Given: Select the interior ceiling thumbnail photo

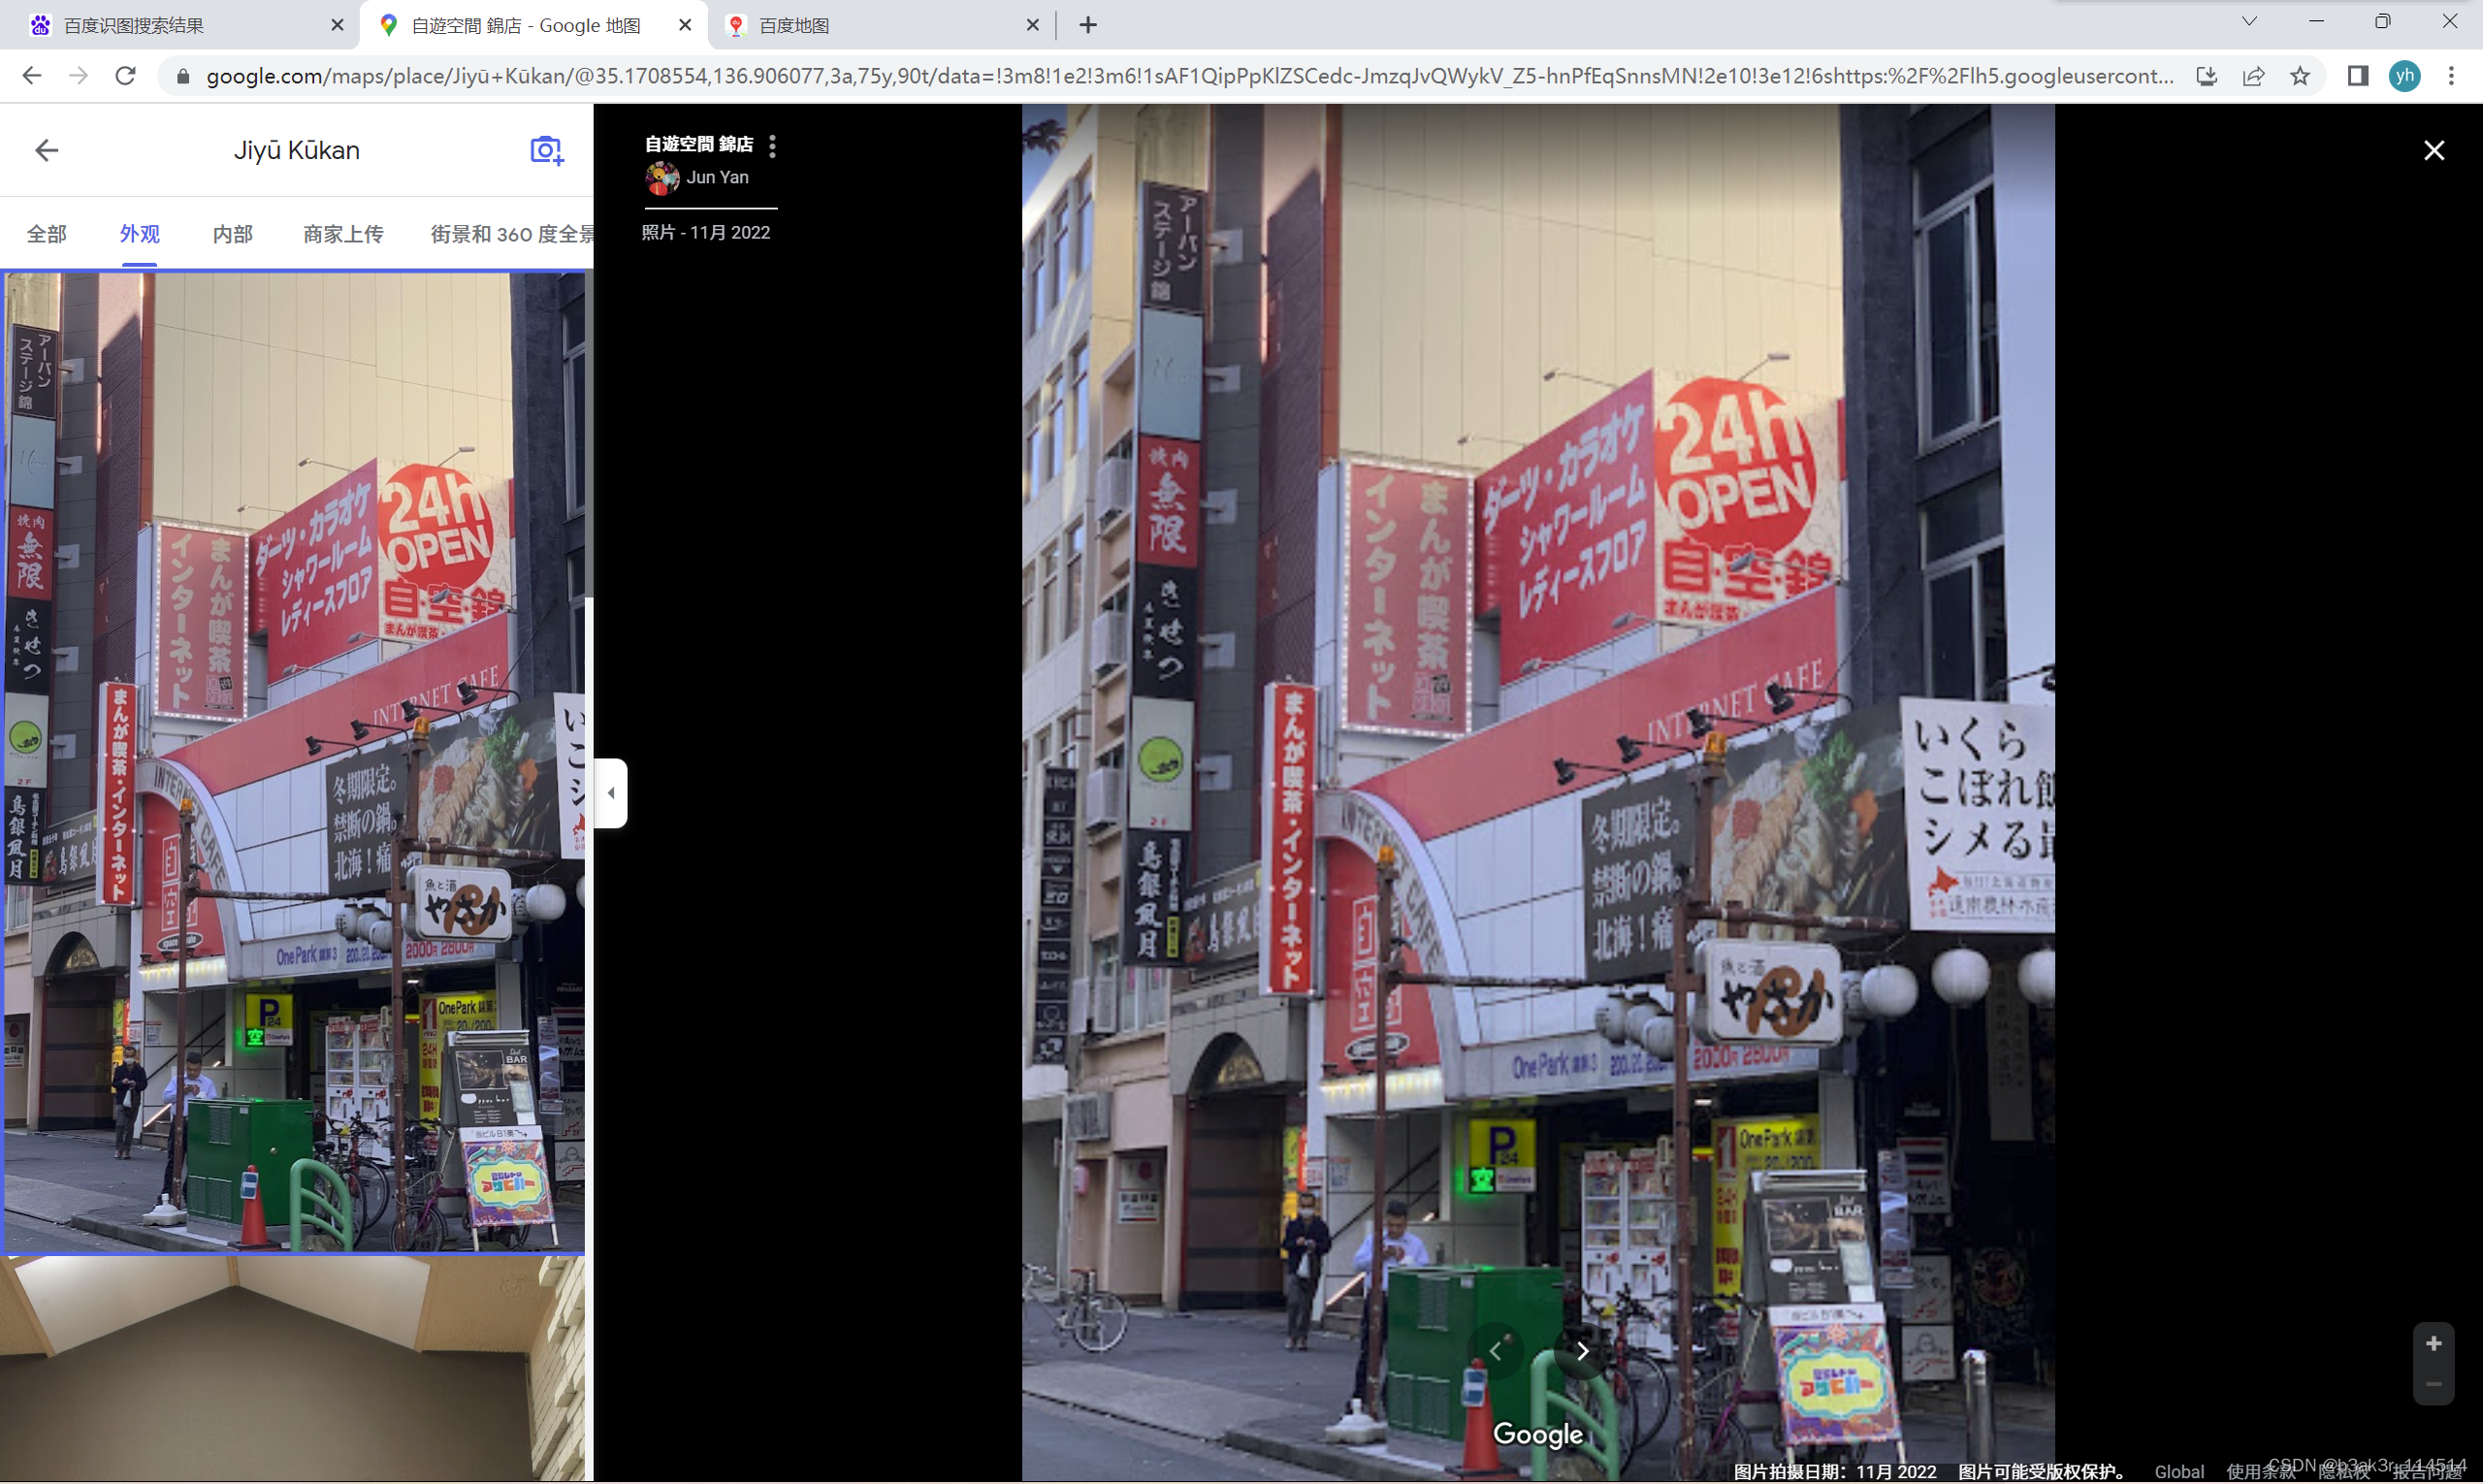Looking at the screenshot, I should [x=292, y=1369].
